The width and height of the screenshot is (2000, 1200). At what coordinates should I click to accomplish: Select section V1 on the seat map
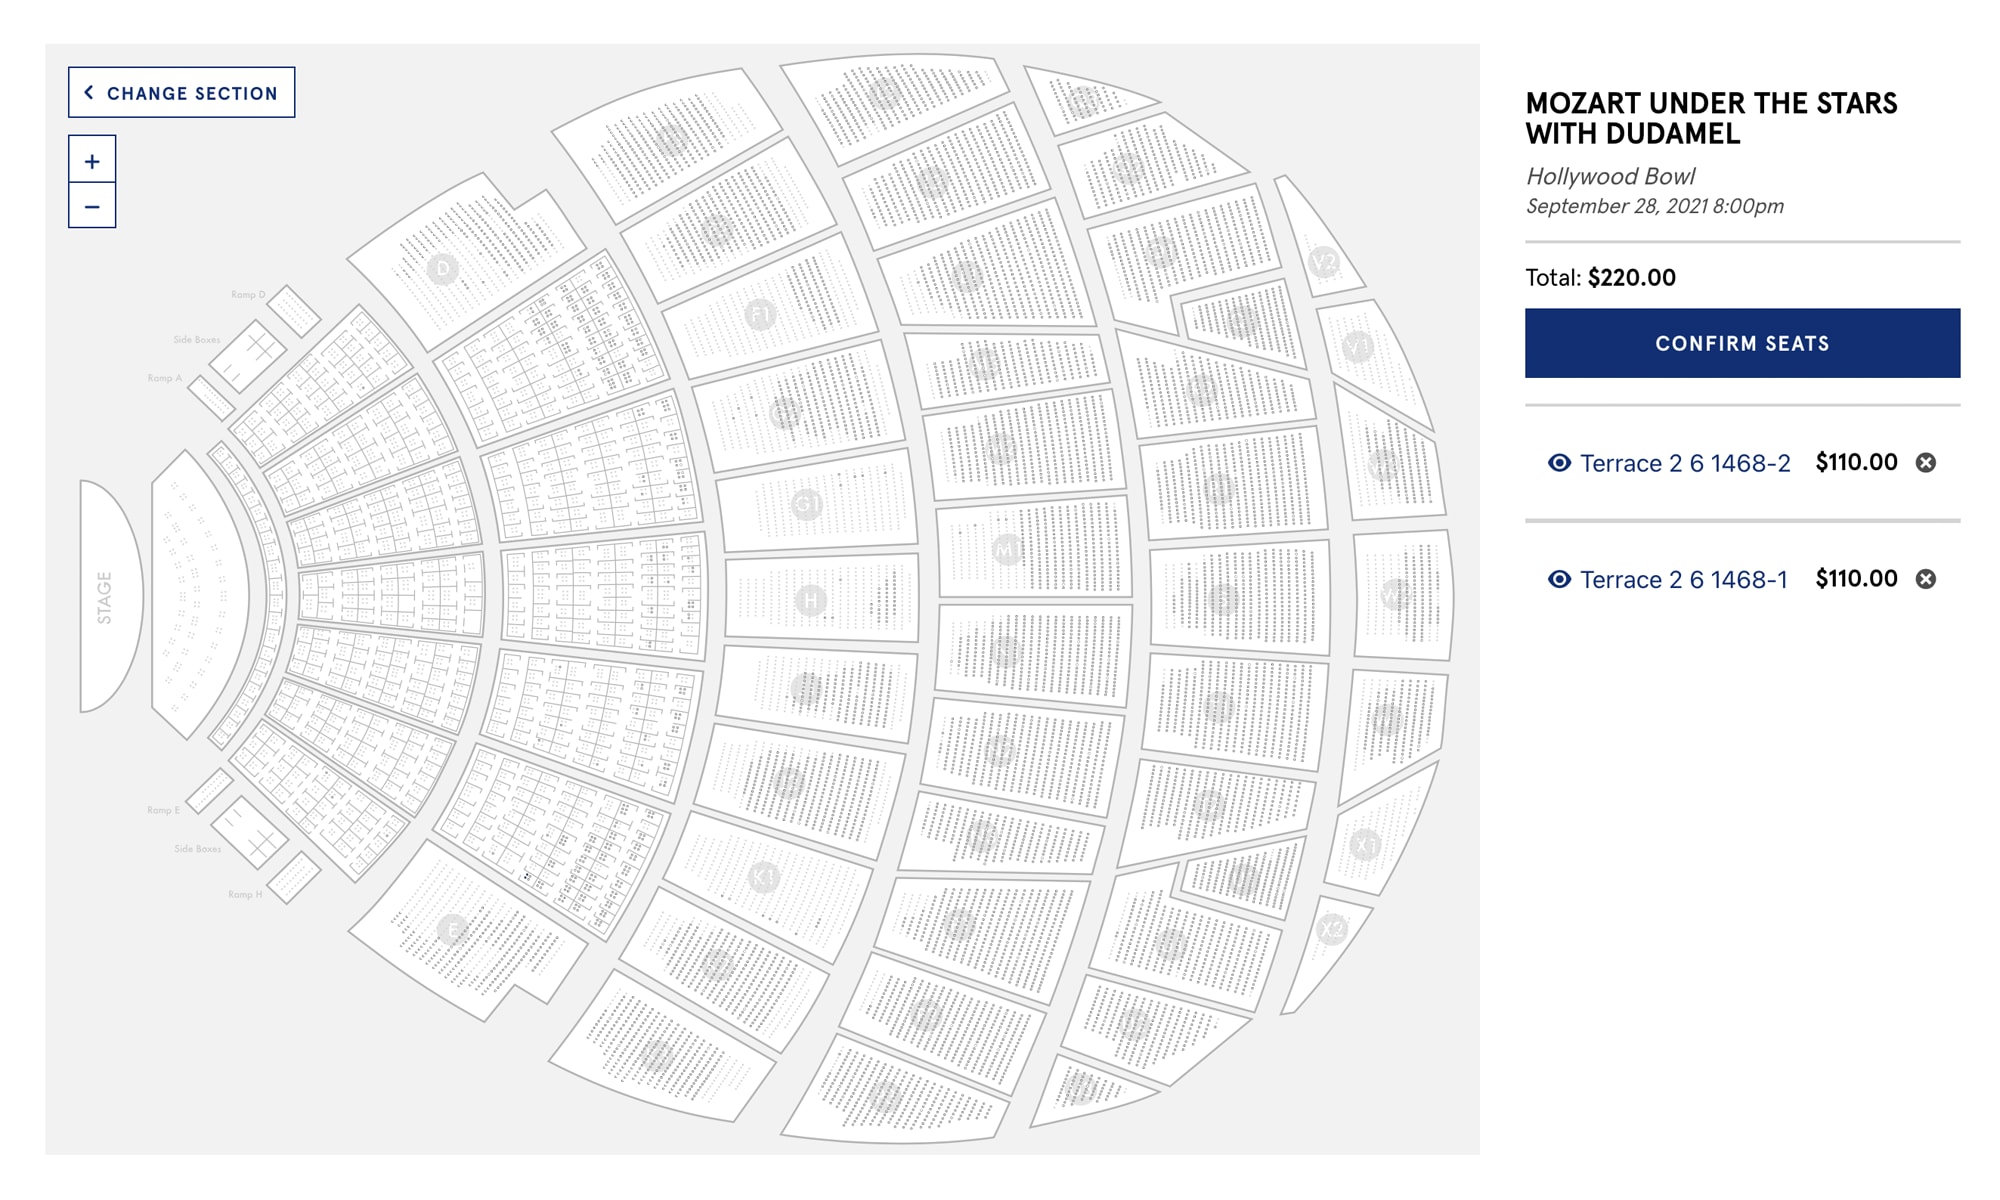[1357, 347]
